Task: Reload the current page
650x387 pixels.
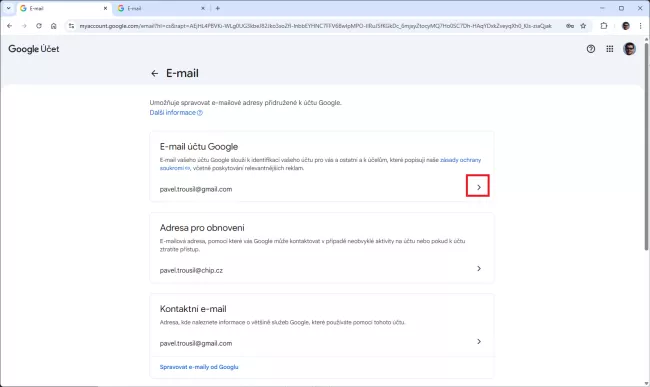Action: click(39, 26)
